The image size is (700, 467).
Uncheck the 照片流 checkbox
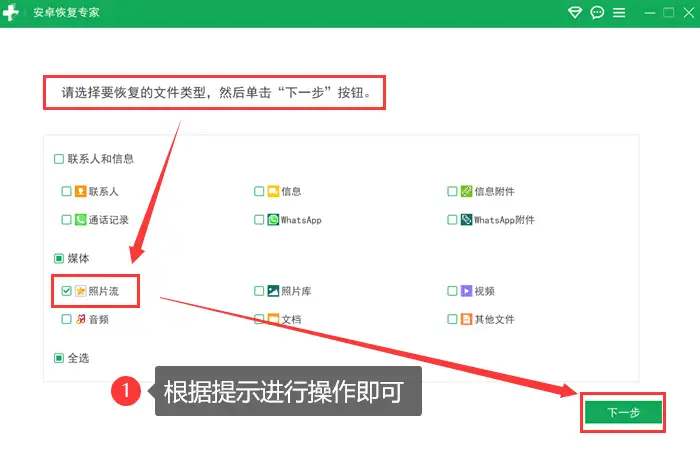click(66, 291)
